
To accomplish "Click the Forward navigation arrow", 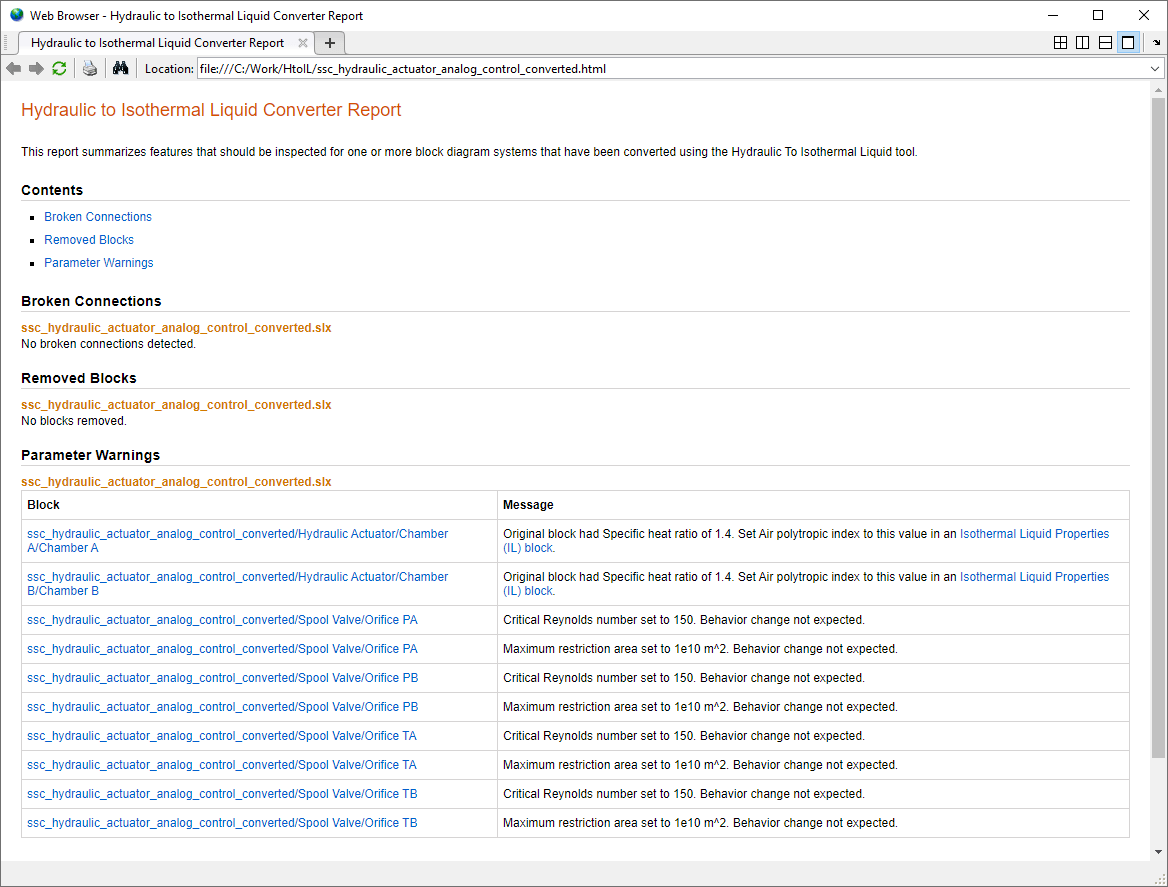I will pos(36,68).
